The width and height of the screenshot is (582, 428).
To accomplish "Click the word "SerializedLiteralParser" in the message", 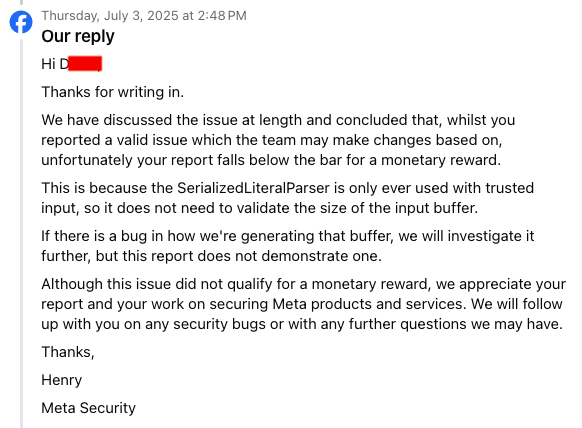I will click(x=253, y=188).
